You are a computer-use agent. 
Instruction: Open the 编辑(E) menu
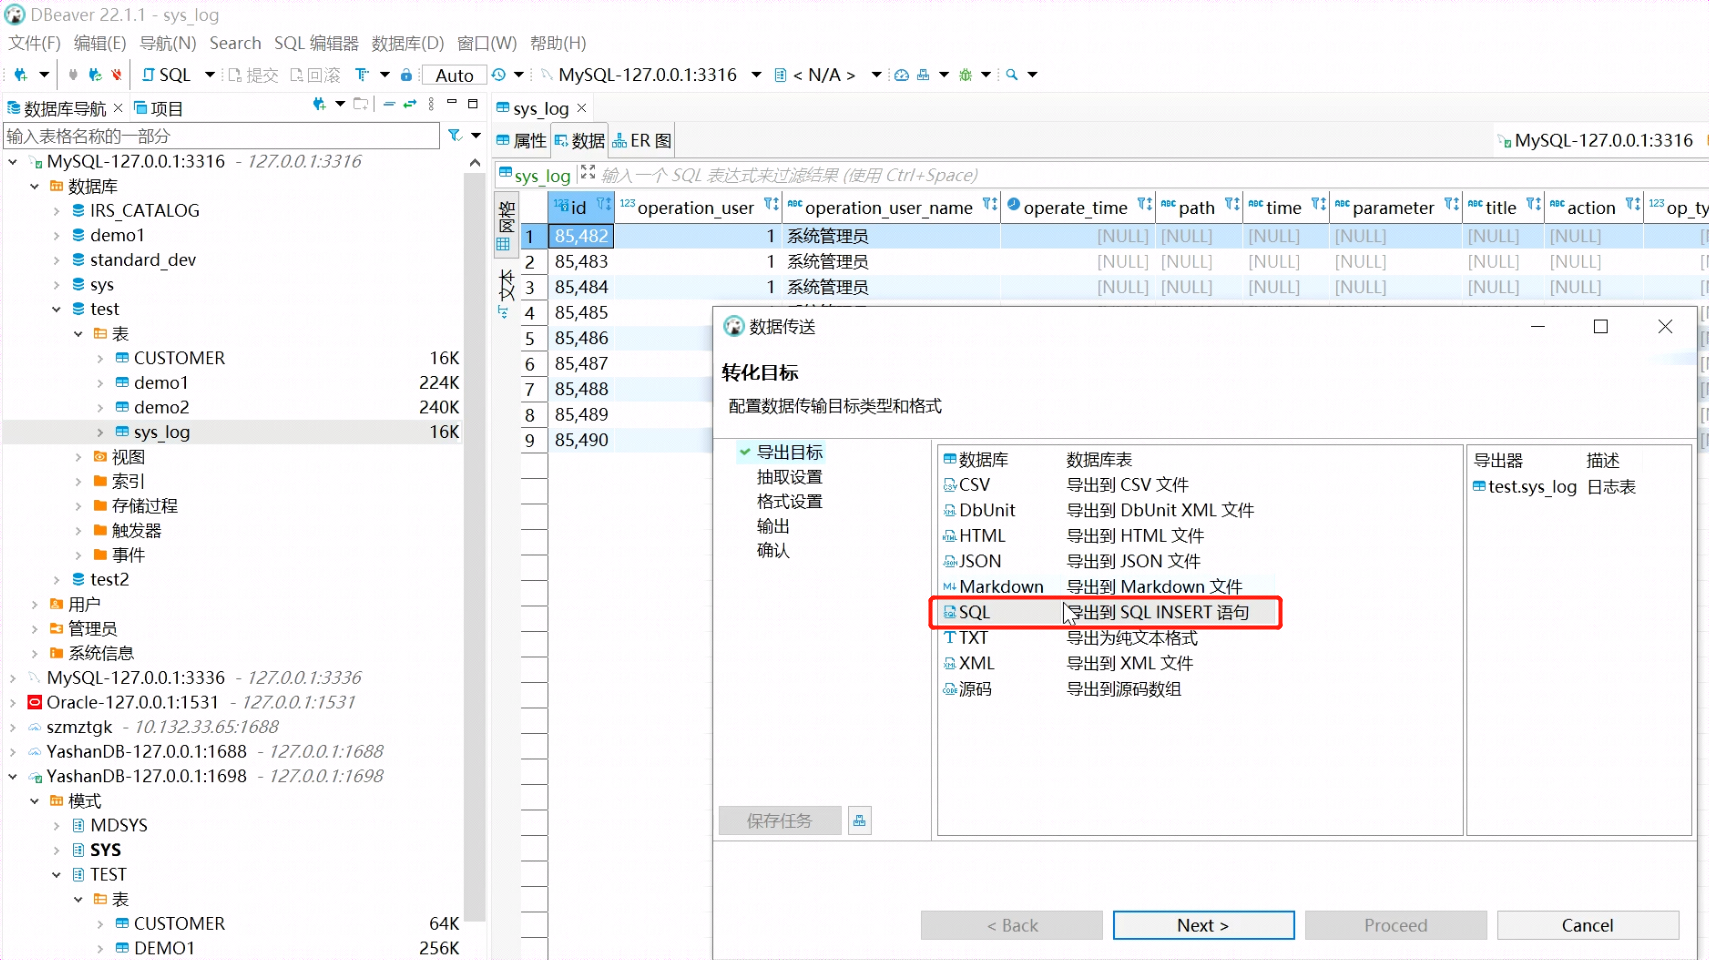(x=100, y=43)
